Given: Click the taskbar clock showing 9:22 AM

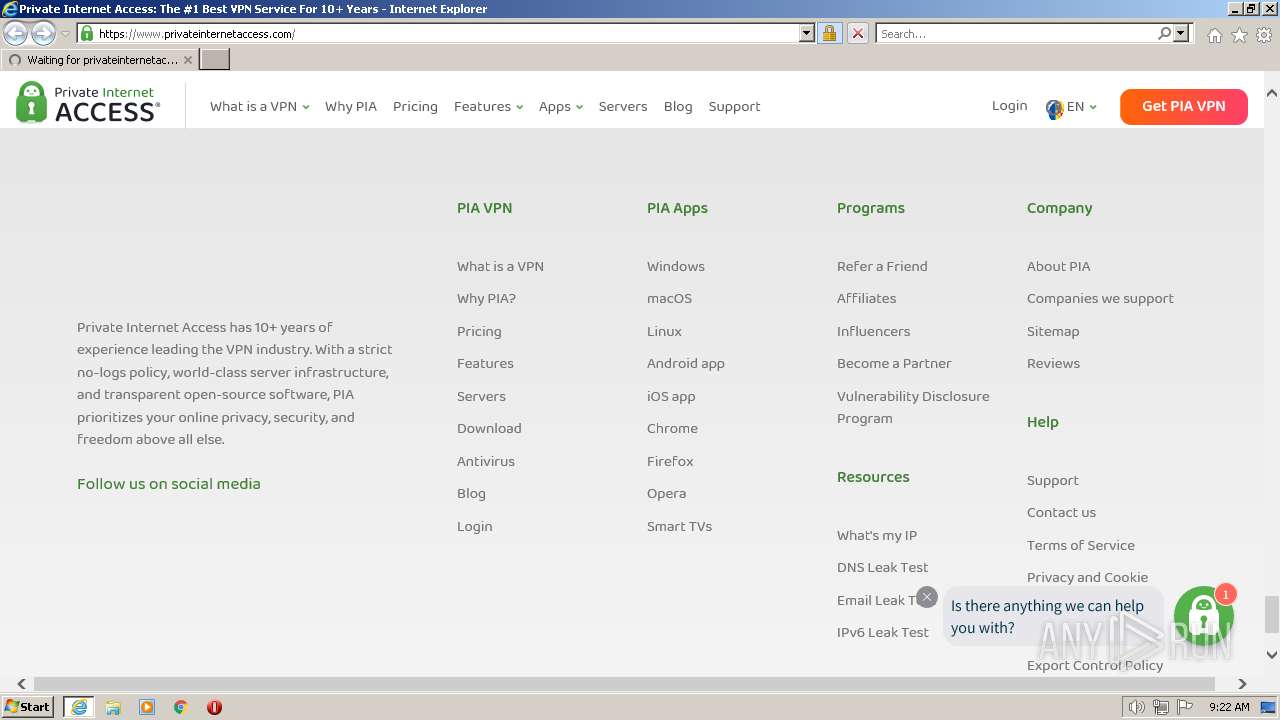Looking at the screenshot, I should pos(1229,707).
